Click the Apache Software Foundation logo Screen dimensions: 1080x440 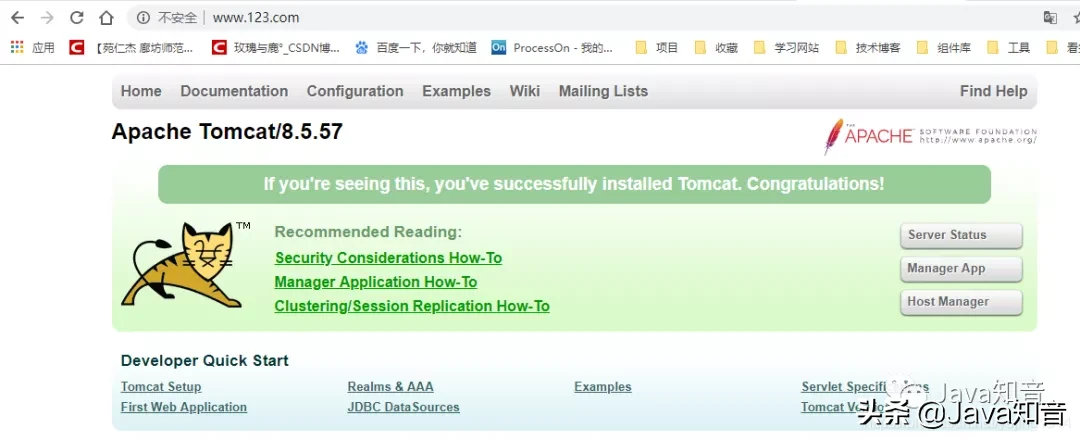click(930, 136)
